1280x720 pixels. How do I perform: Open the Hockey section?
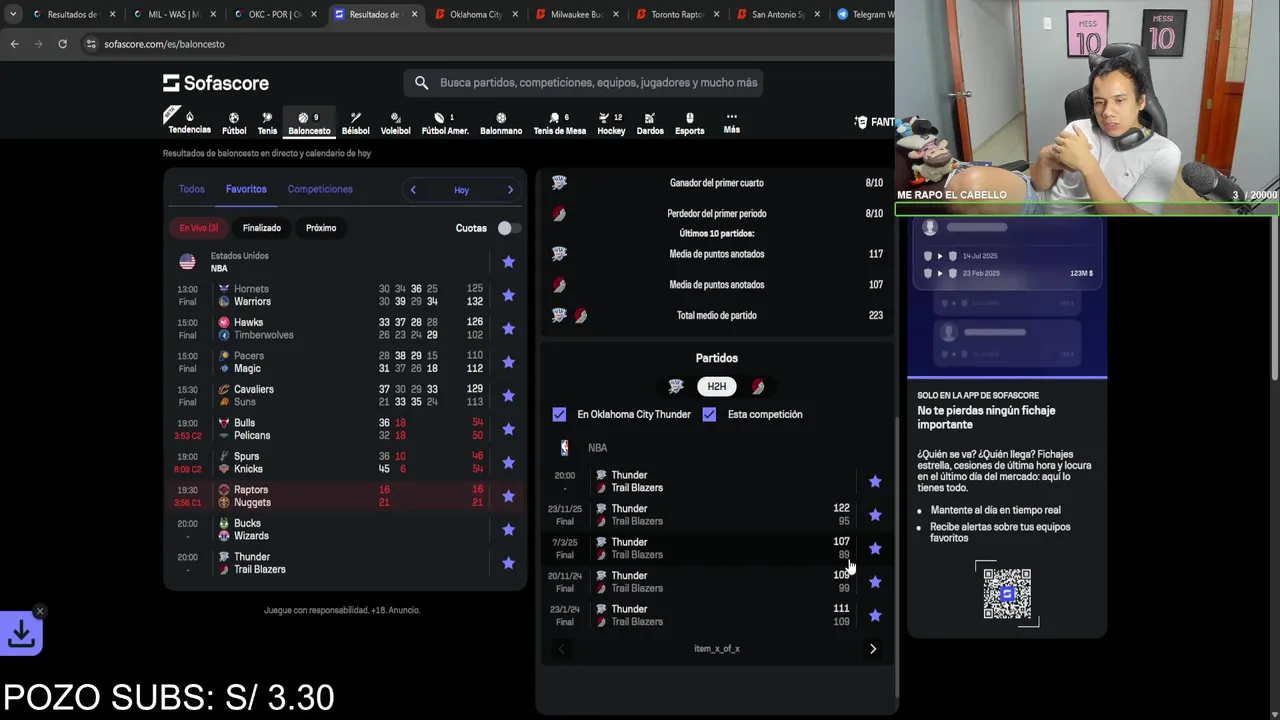coord(611,123)
